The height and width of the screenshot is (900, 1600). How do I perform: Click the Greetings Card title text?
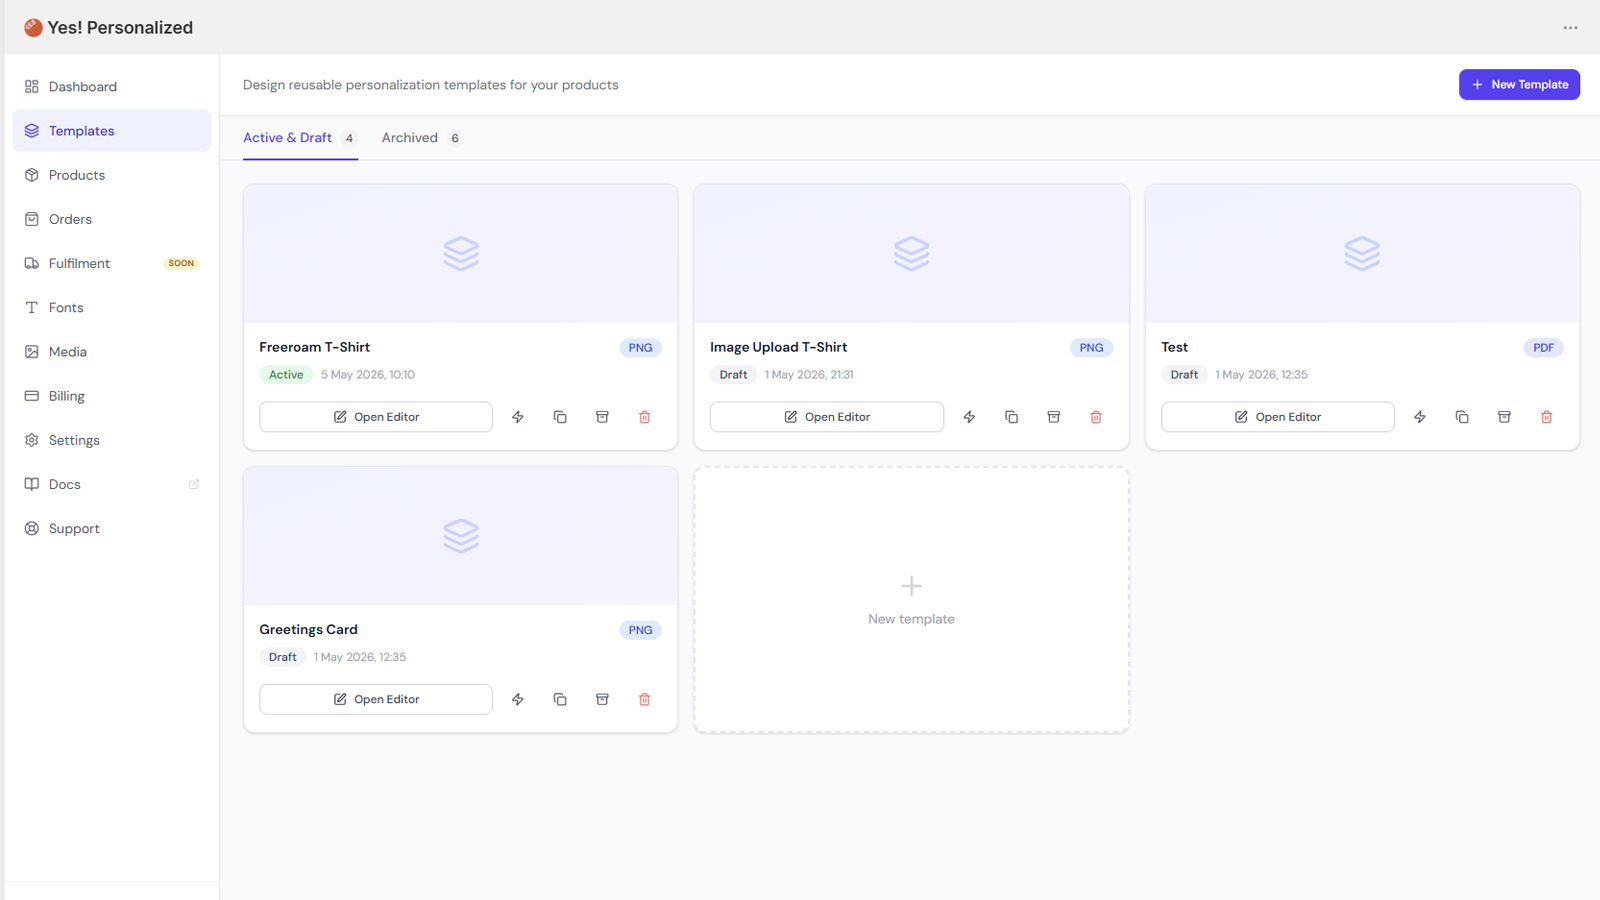click(308, 630)
